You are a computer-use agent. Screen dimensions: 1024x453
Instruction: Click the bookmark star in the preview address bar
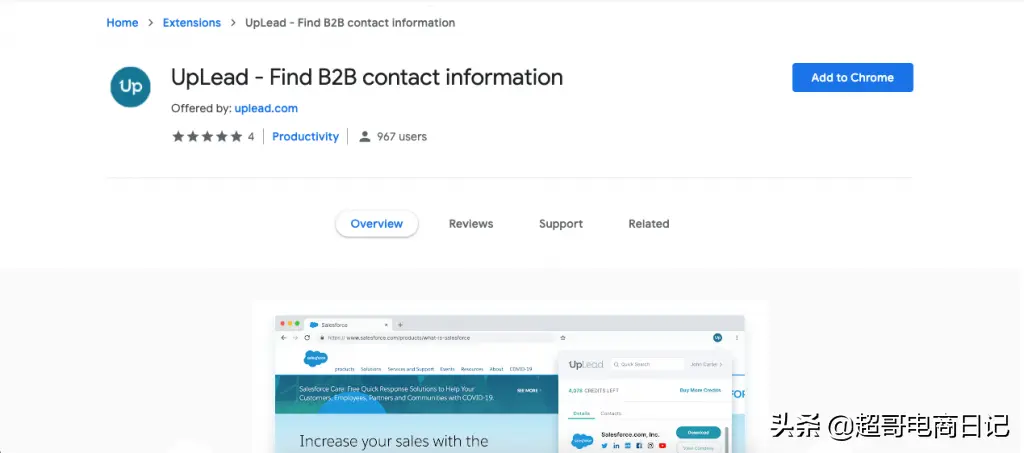(x=563, y=337)
